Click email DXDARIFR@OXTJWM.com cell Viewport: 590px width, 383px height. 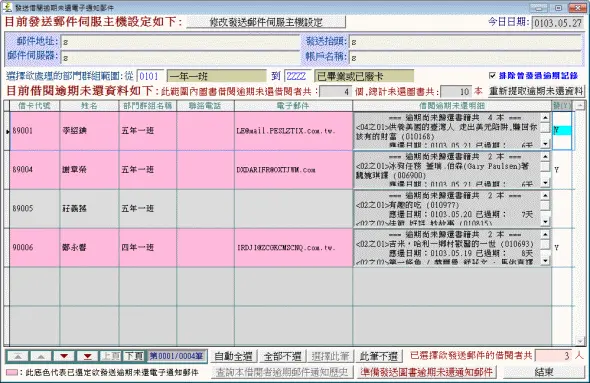coord(293,170)
